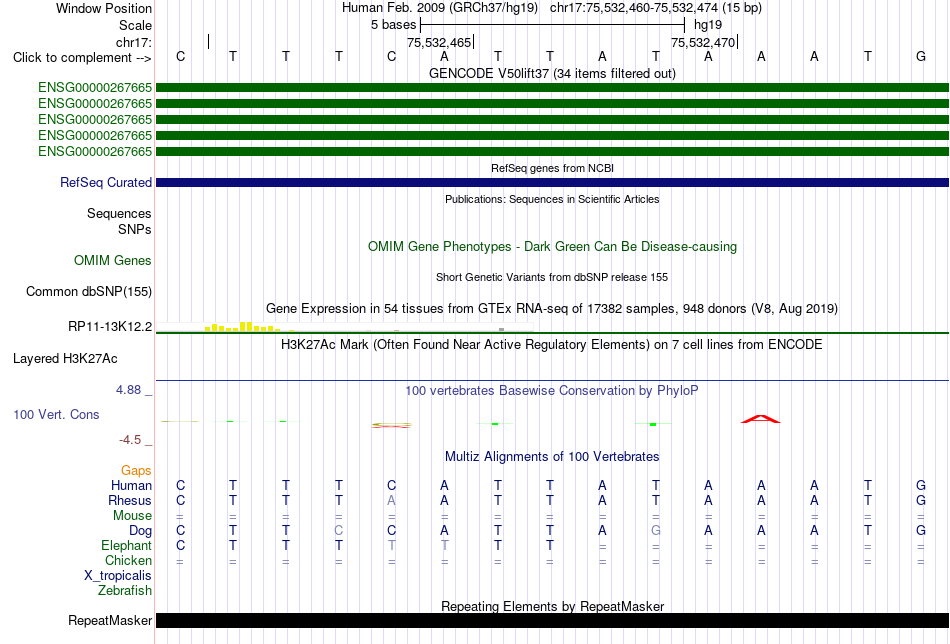Image resolution: width=950 pixels, height=644 pixels.
Task: Open the GTEx Gene Expression track title
Action: point(552,308)
